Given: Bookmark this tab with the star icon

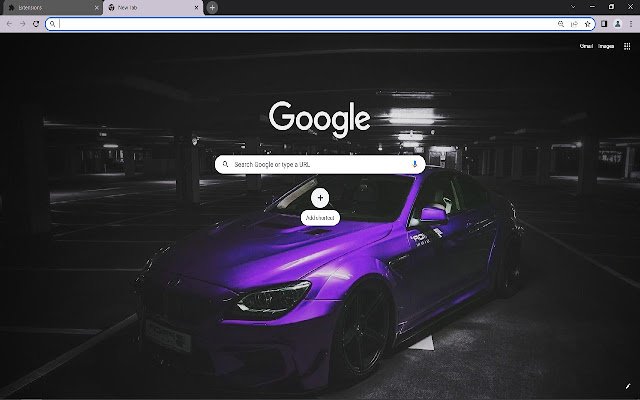Looking at the screenshot, I should coord(587,24).
